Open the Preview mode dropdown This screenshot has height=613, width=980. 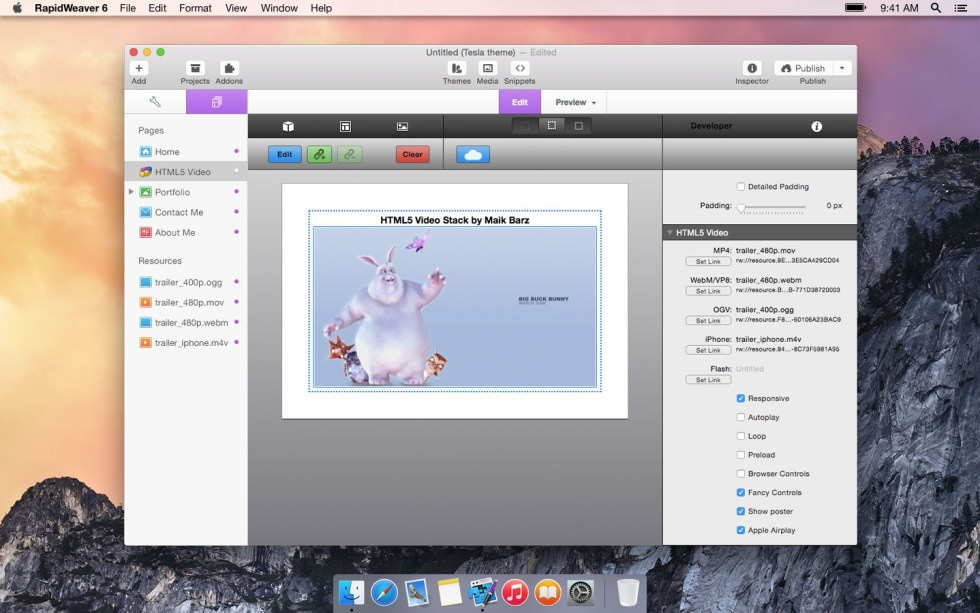(x=575, y=102)
